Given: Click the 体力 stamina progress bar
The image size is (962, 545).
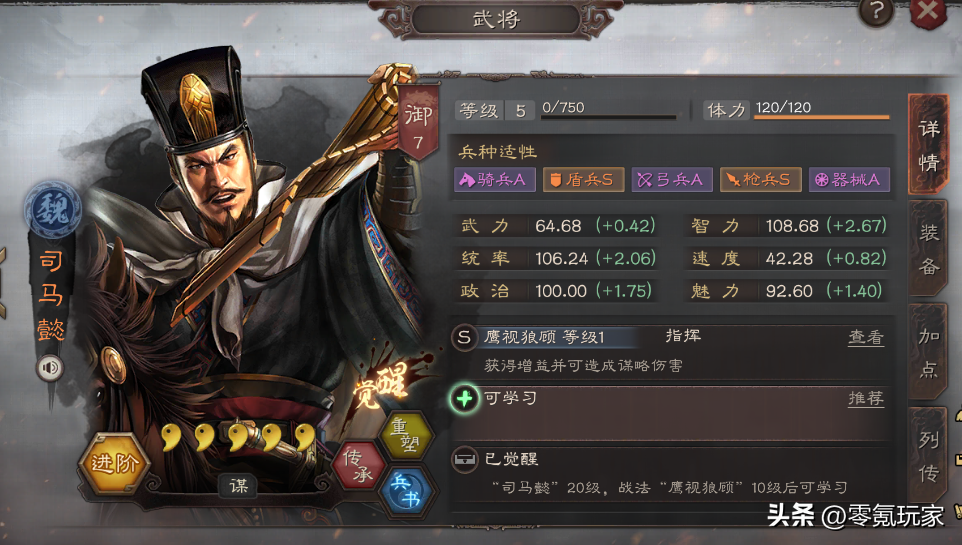Looking at the screenshot, I should (822, 116).
